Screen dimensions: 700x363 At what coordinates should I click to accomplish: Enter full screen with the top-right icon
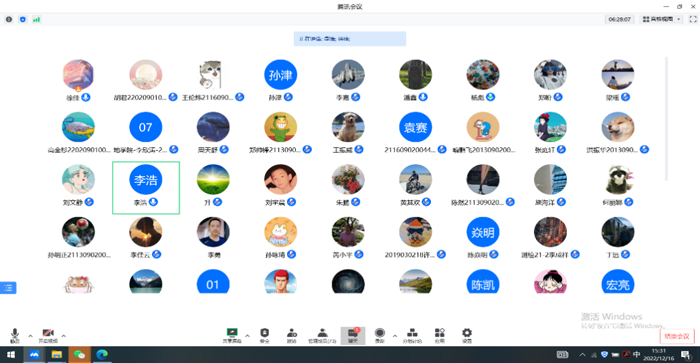[x=693, y=19]
